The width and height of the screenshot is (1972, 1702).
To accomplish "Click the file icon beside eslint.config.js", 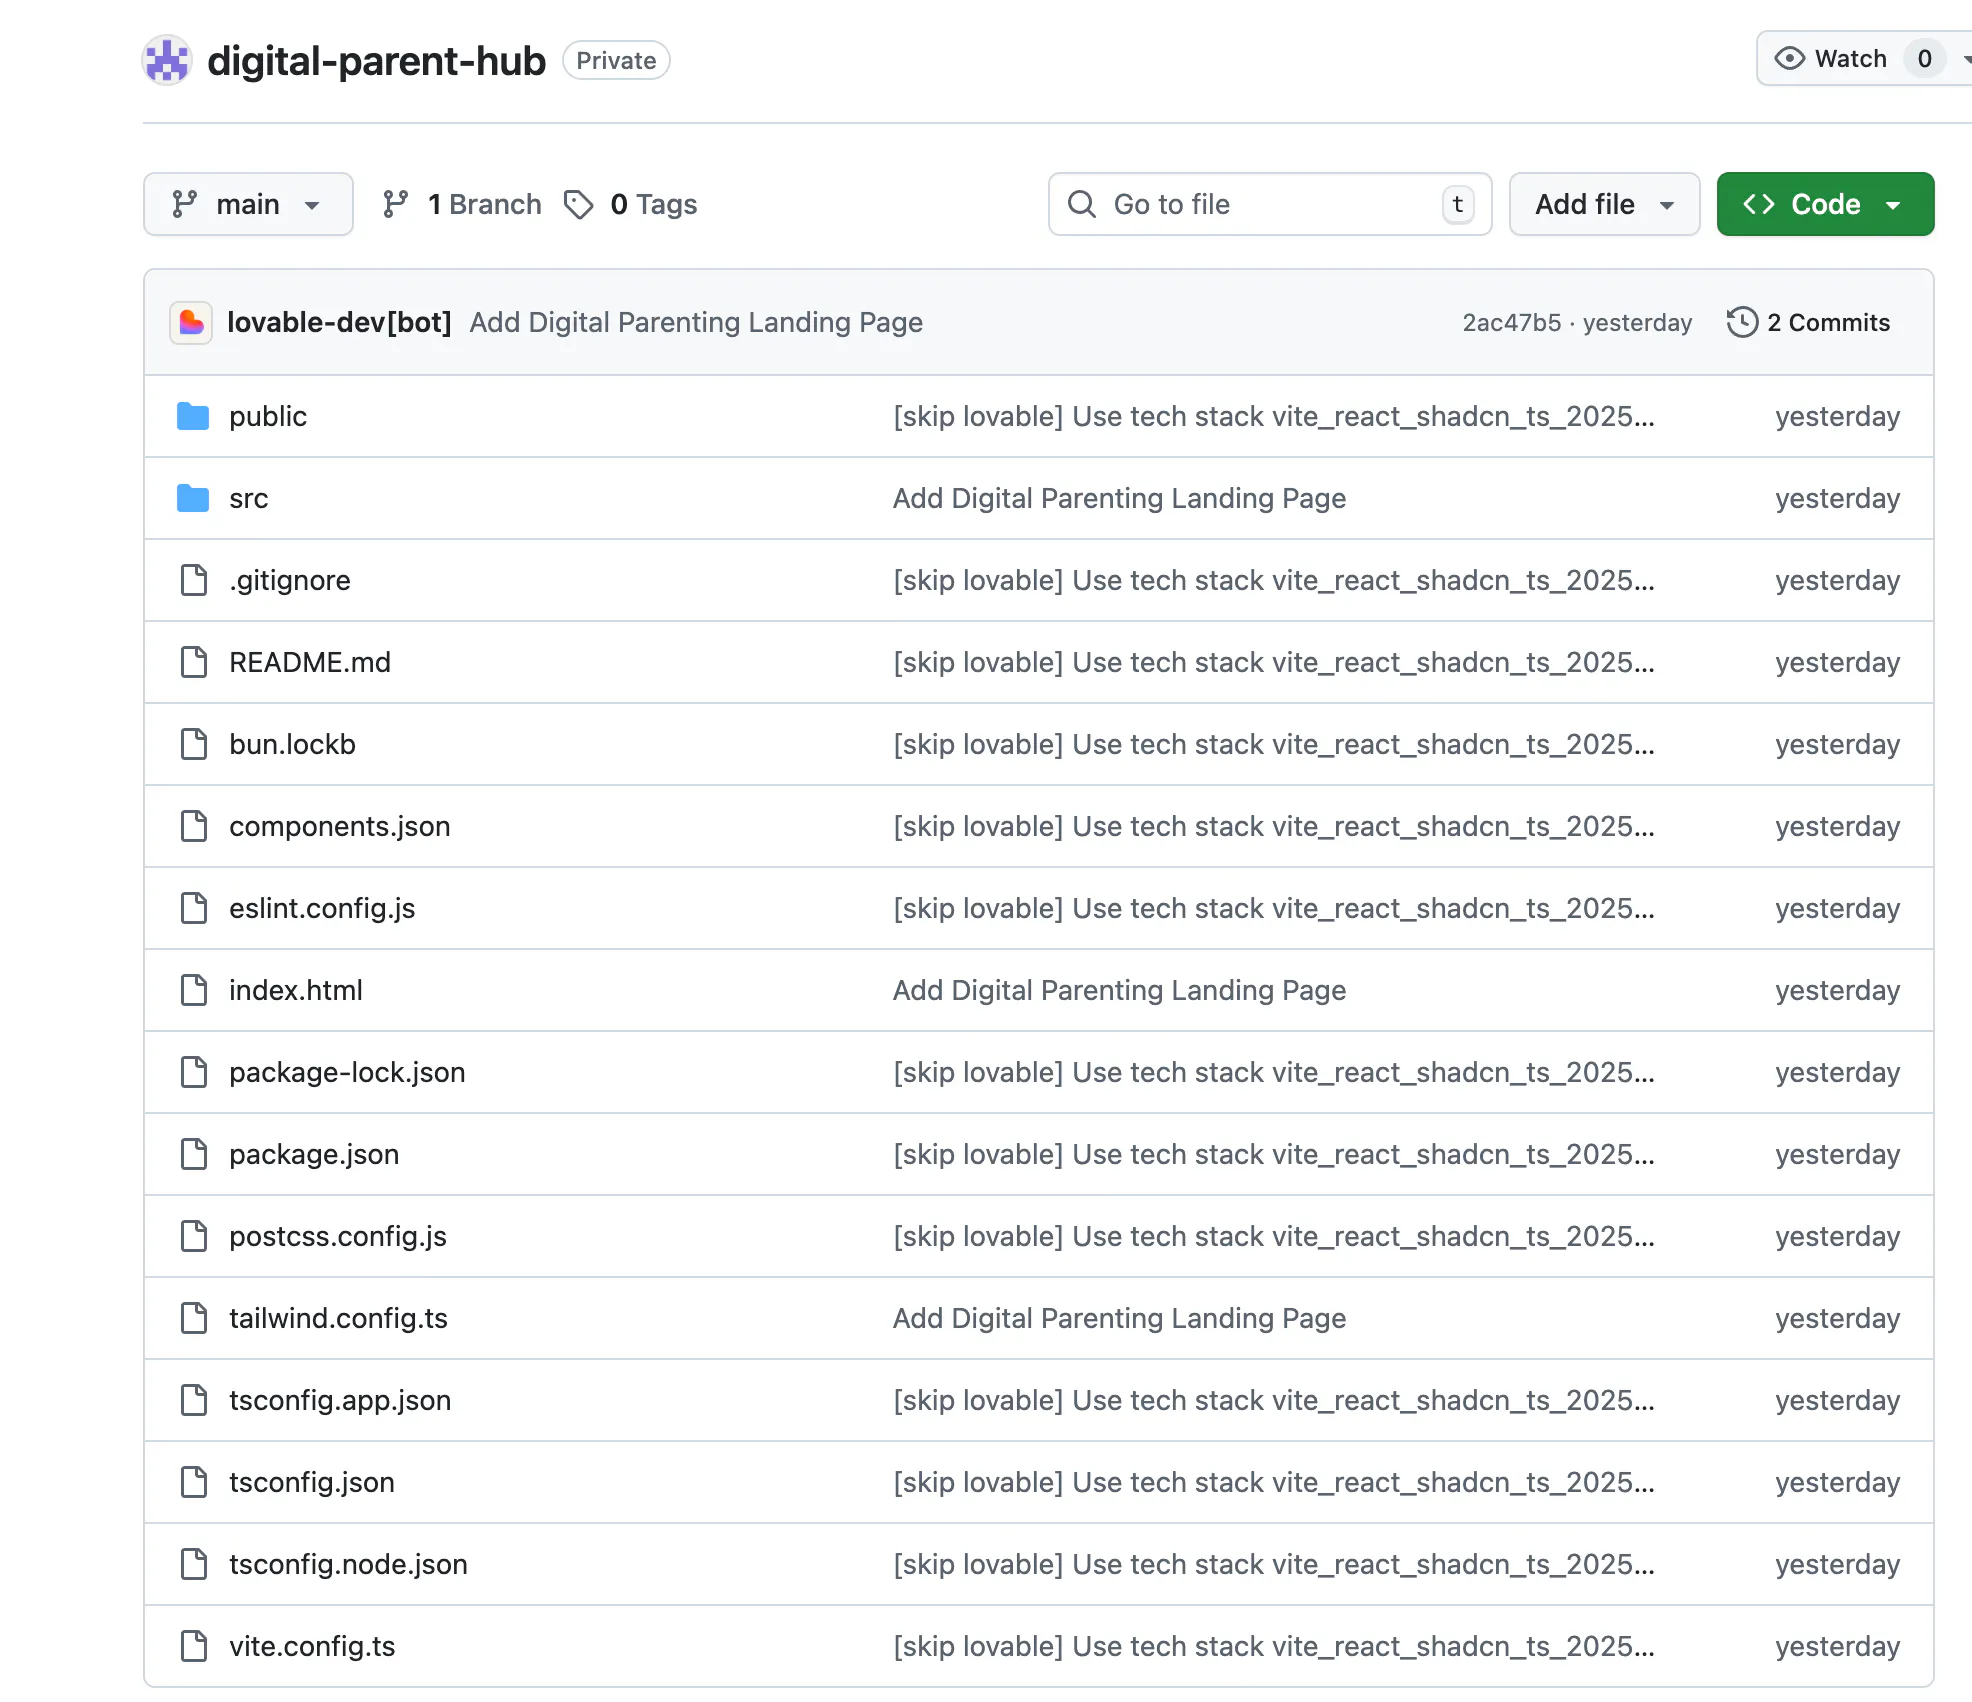I will [194, 908].
